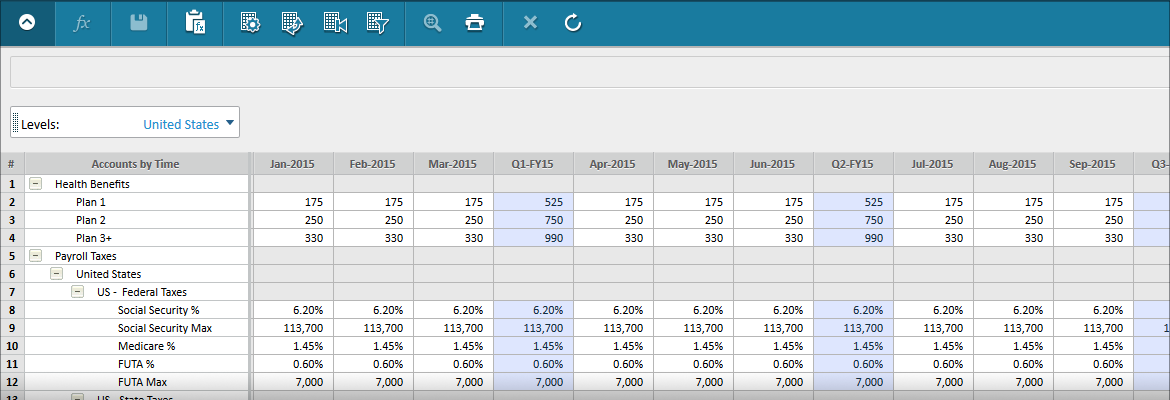Image resolution: width=1170 pixels, height=400 pixels.
Task: Click Plan 3+ cell for Mar-2015
Action: [x=453, y=238]
